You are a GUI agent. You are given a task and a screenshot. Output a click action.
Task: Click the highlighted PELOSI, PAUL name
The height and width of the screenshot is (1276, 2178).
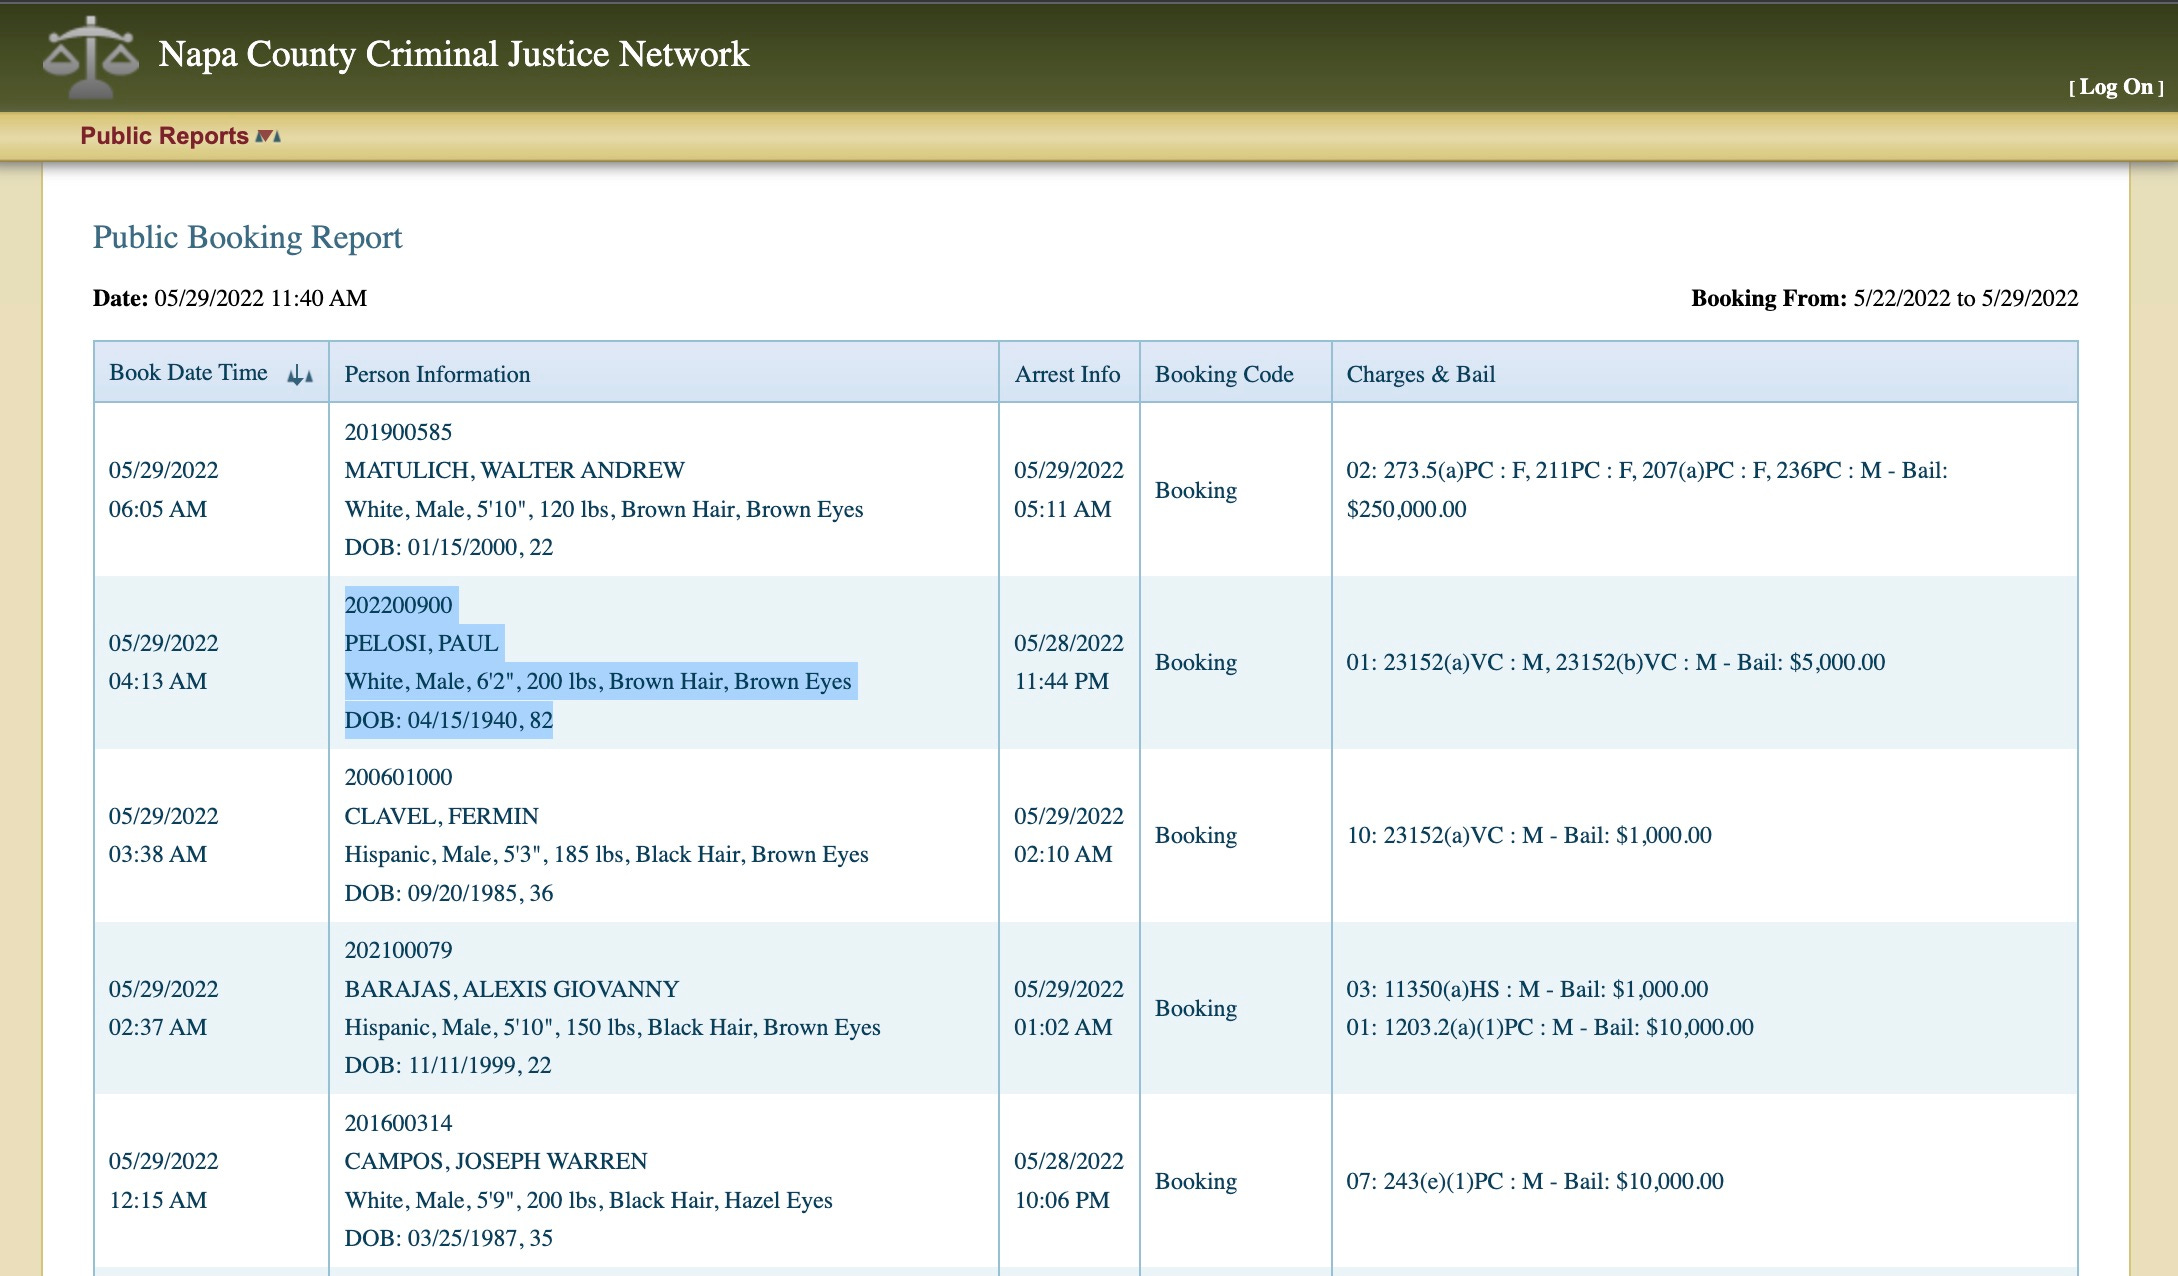(x=421, y=643)
